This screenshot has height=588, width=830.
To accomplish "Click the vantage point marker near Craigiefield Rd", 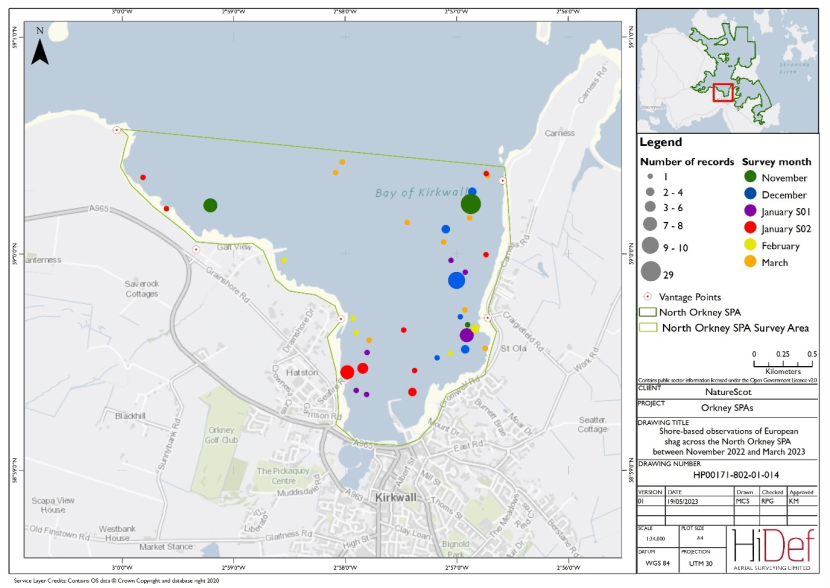I will (x=488, y=318).
